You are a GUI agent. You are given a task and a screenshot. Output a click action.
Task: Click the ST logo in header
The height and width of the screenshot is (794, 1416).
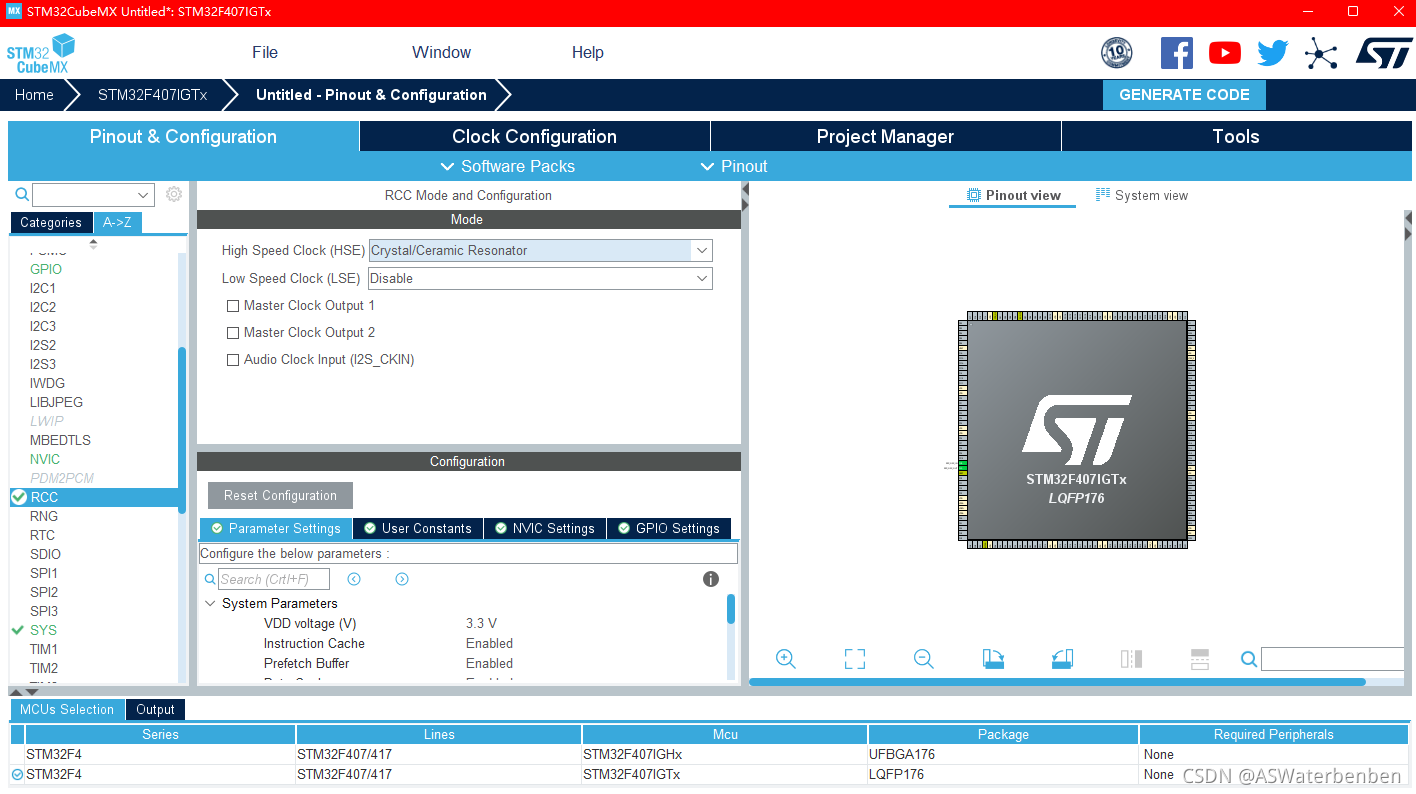pyautogui.click(x=1384, y=53)
